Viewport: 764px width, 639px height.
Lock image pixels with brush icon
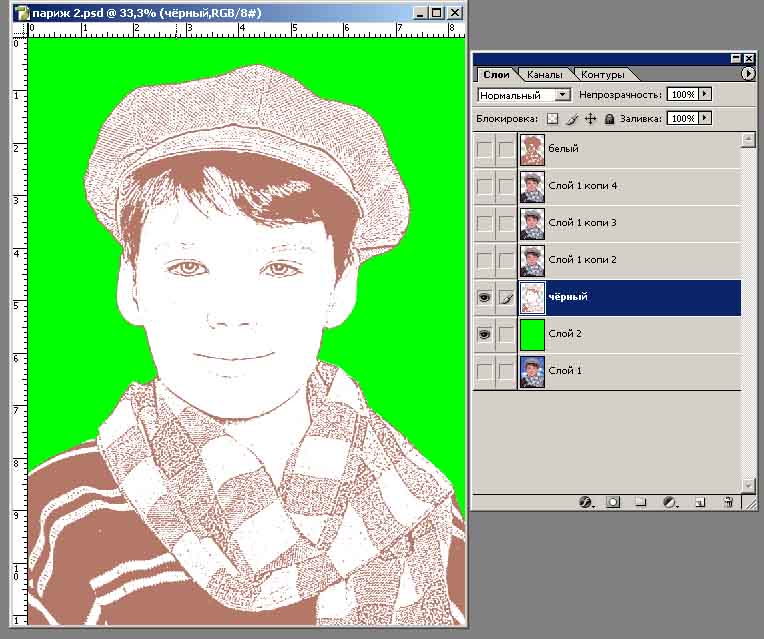[x=572, y=119]
